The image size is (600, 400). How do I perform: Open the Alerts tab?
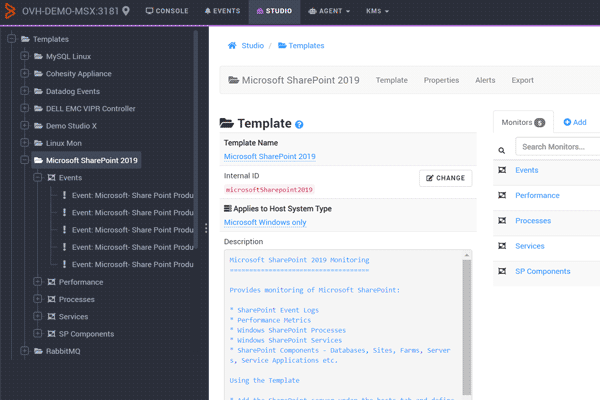click(x=485, y=80)
